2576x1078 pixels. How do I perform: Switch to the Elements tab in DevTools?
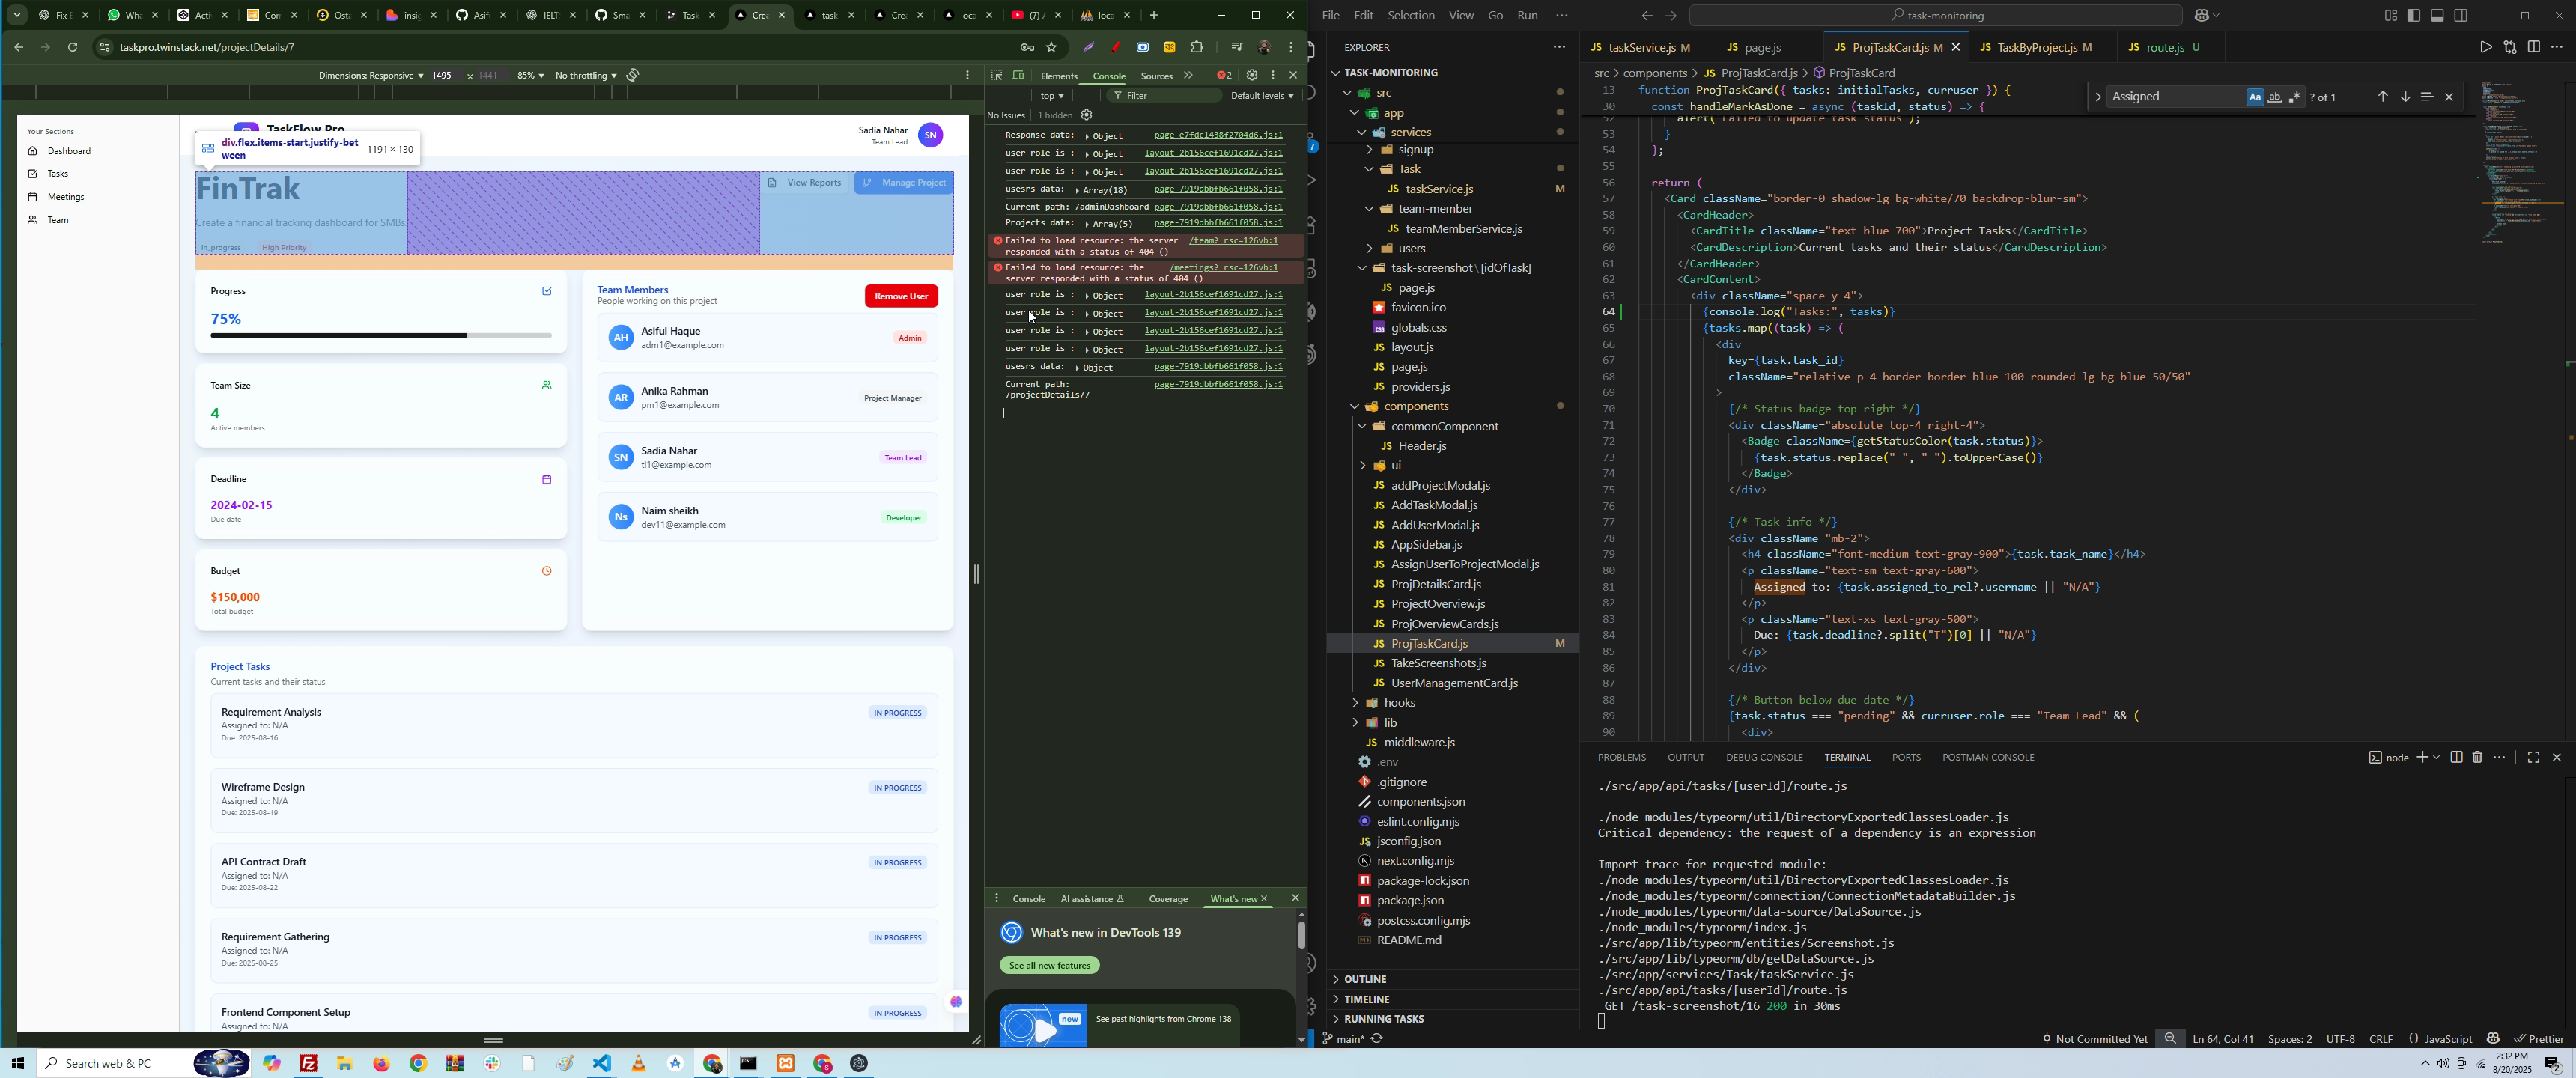(1059, 76)
